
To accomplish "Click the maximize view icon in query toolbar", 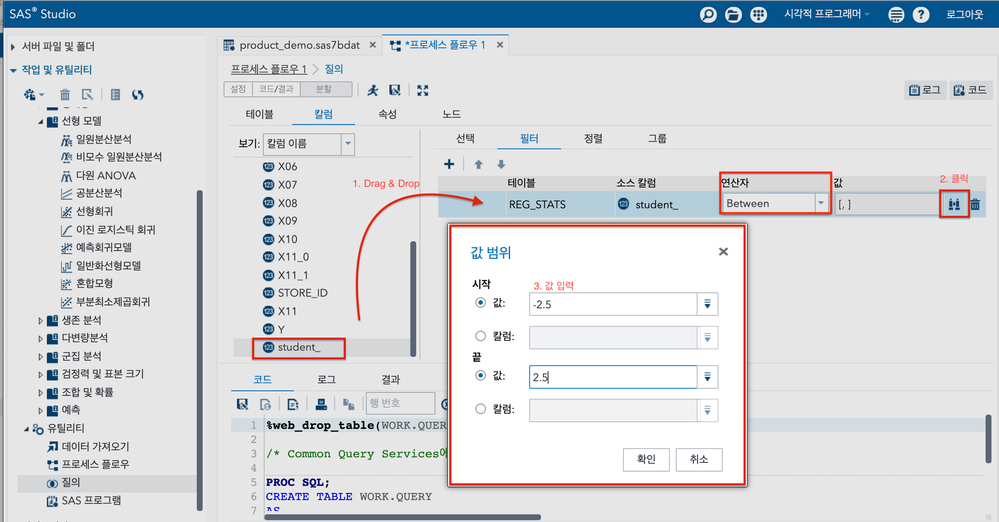I will (422, 91).
